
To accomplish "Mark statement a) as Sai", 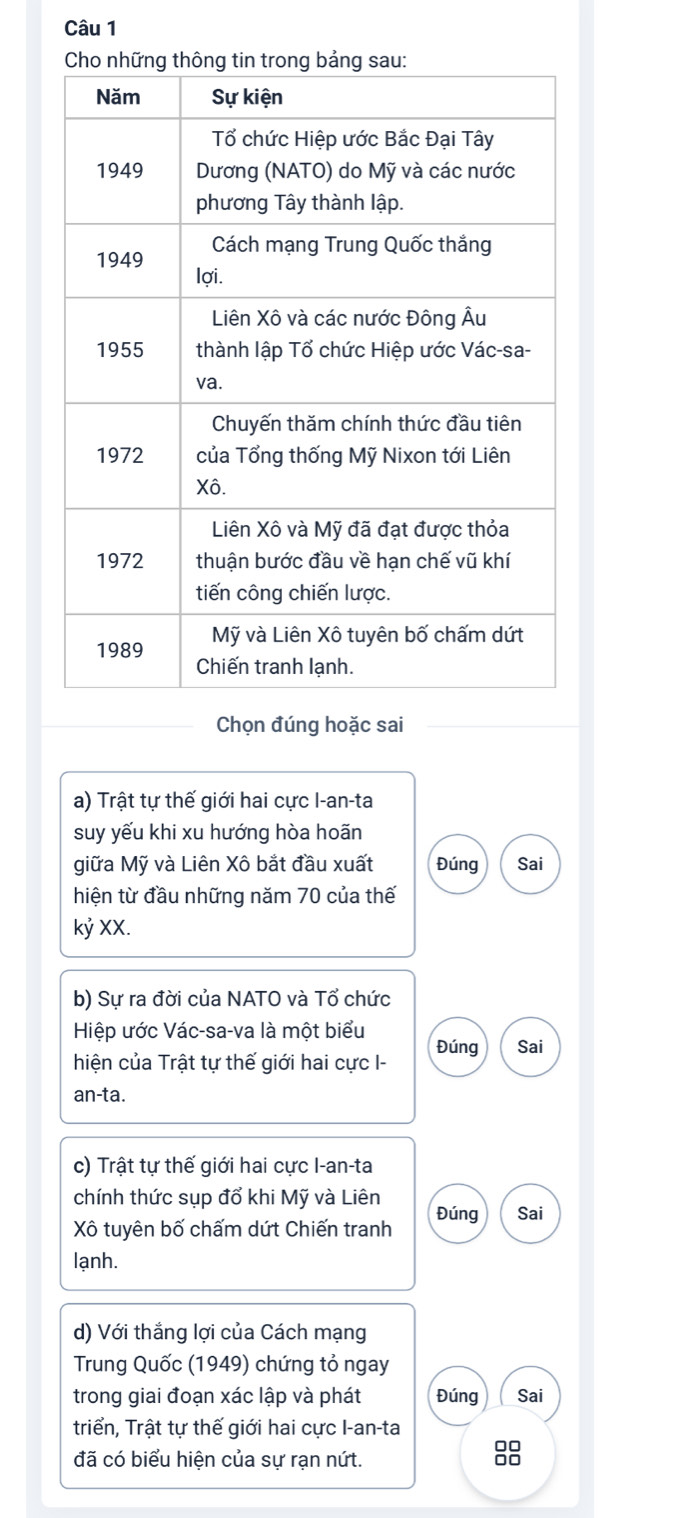I will (x=530, y=863).
